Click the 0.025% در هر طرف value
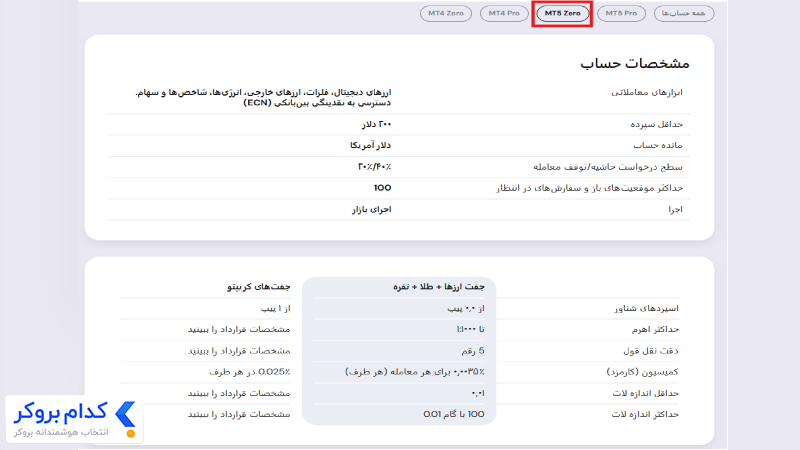The width and height of the screenshot is (800, 450). point(249,372)
